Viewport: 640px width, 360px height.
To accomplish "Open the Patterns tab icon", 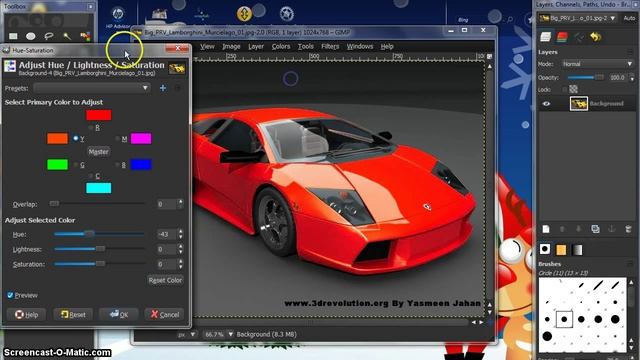I will (561, 249).
